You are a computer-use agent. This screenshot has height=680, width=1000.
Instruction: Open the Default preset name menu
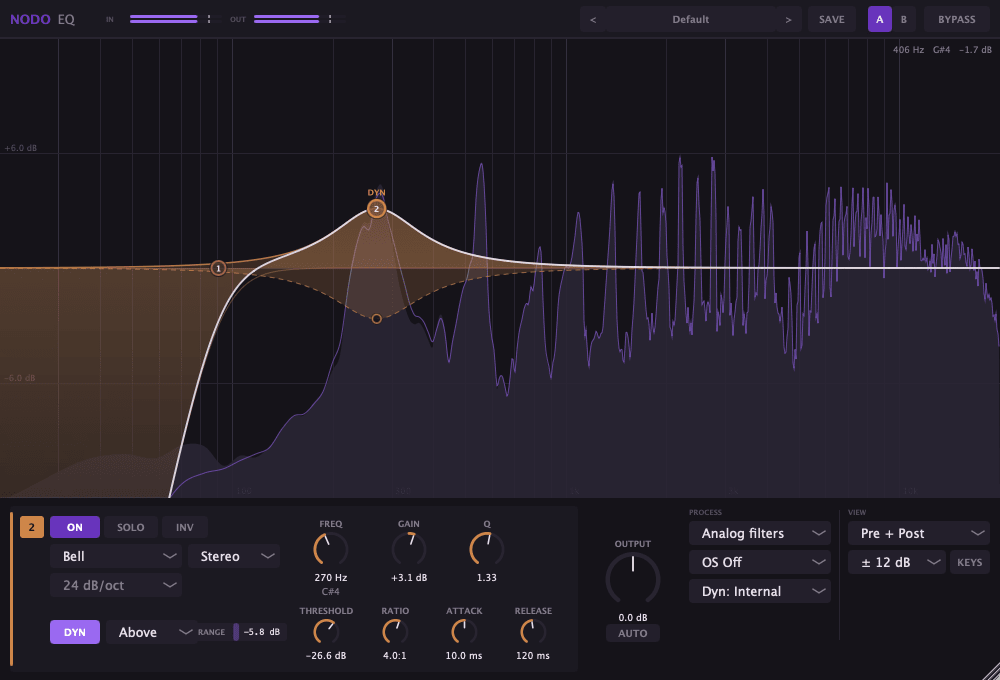tap(691, 19)
